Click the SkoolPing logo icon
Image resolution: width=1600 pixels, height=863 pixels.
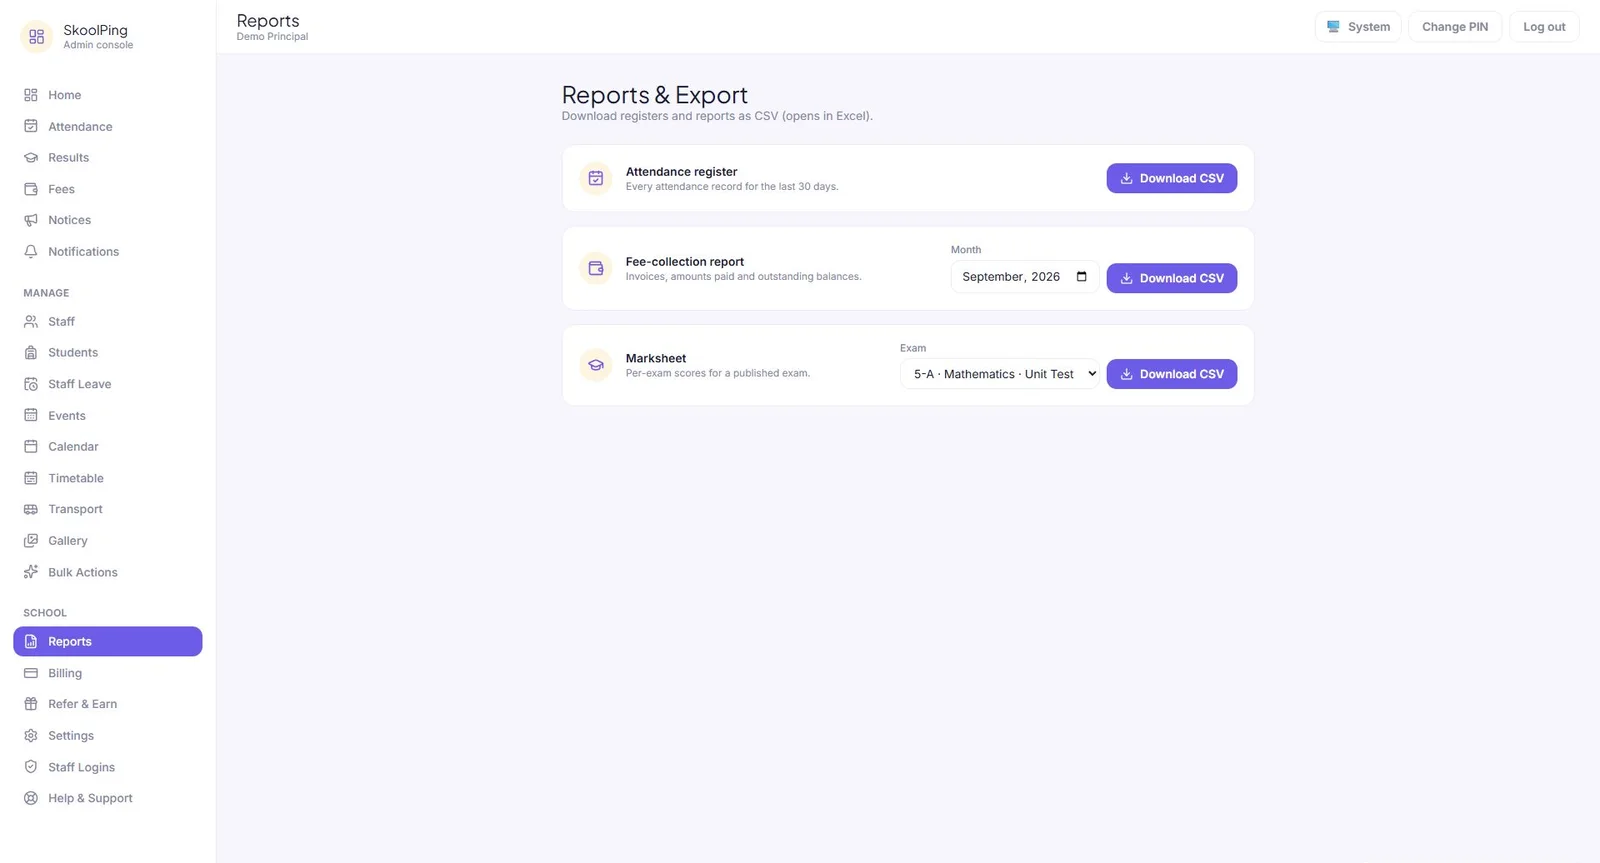pos(36,37)
